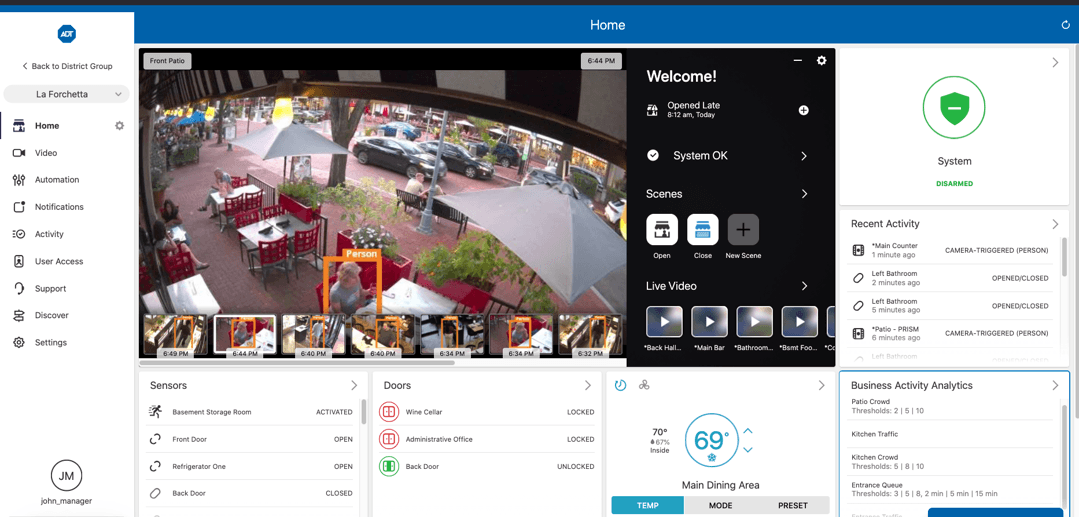Click the 69° thermostat dial

tap(711, 440)
